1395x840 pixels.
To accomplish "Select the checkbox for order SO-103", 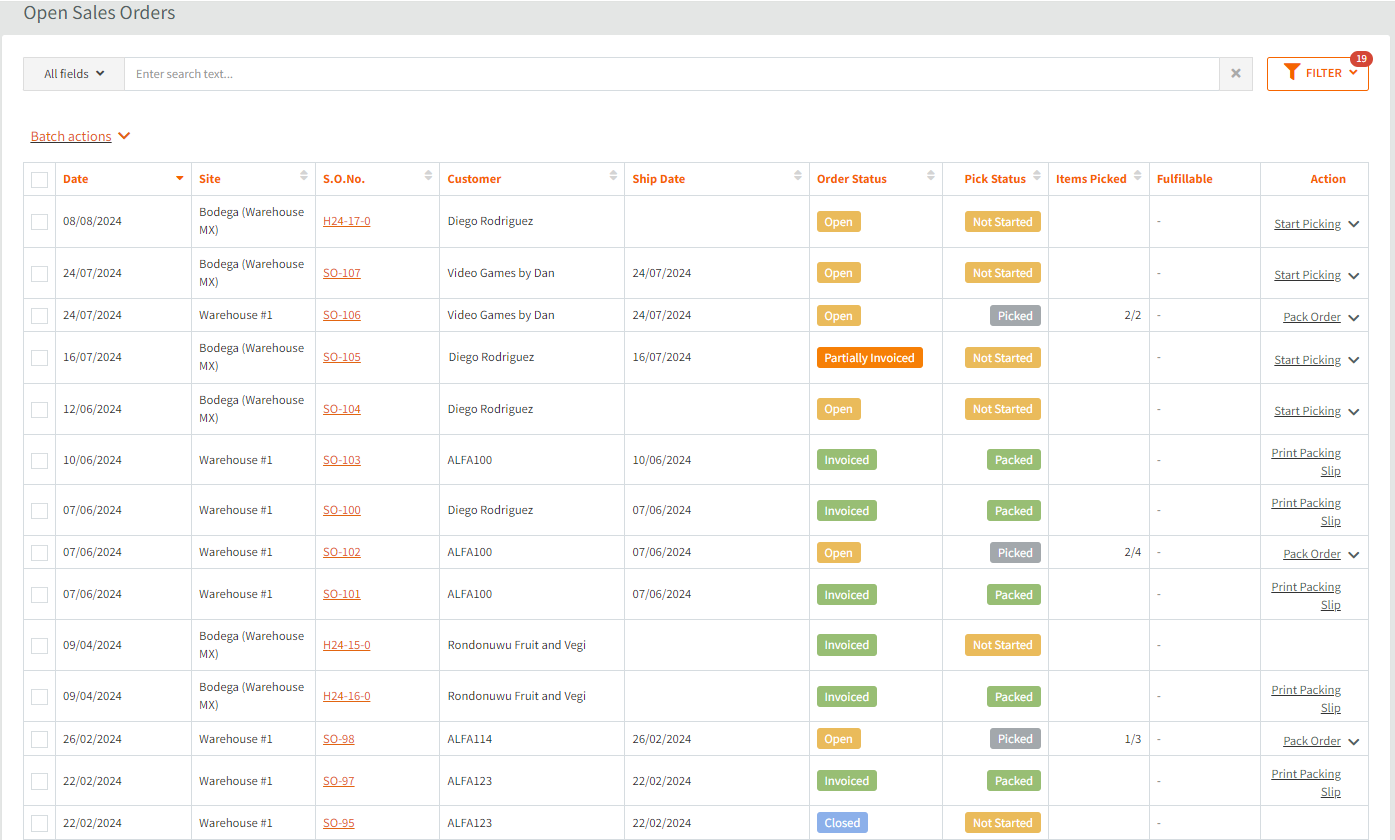I will pyautogui.click(x=39, y=461).
